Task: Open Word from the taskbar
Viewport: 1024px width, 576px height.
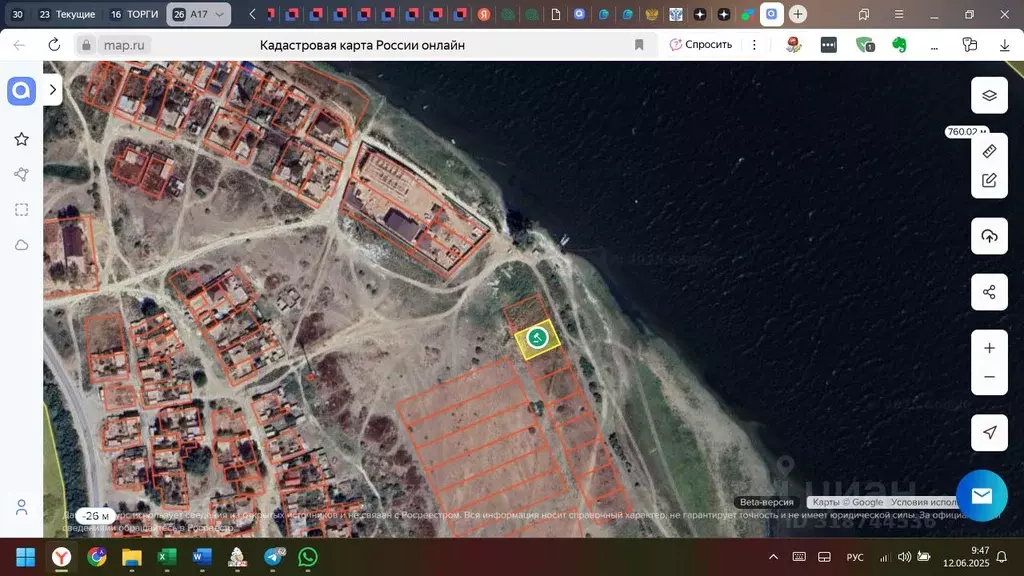Action: (202, 557)
